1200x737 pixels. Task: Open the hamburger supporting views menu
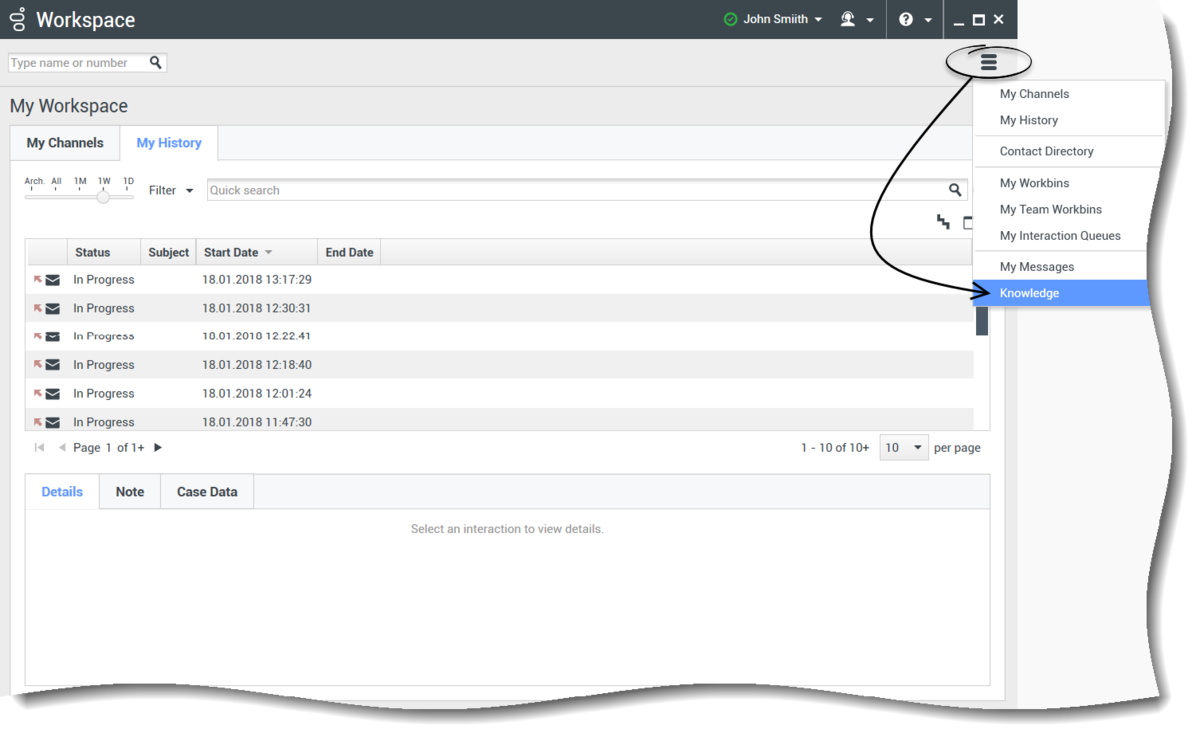pos(988,62)
